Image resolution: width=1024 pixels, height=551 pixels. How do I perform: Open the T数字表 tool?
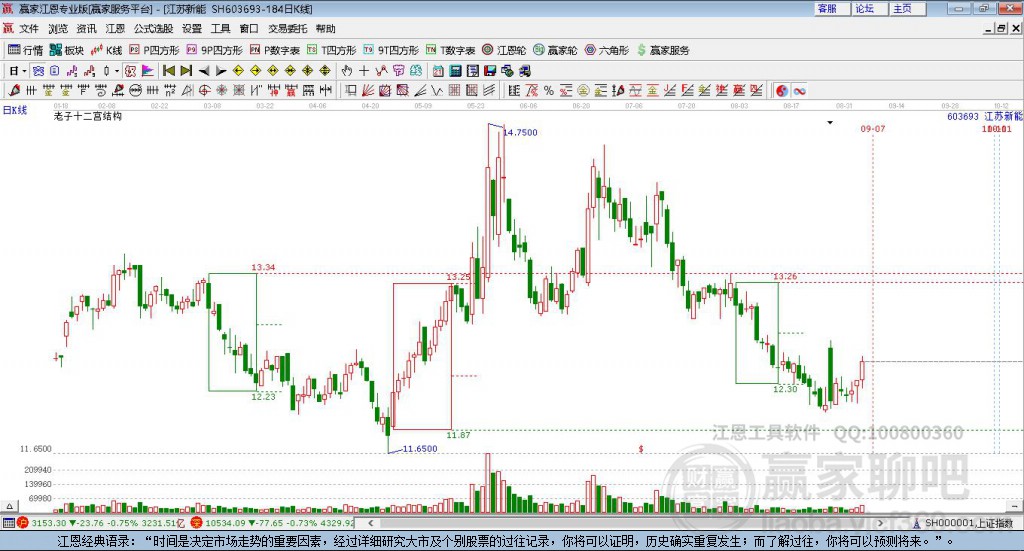coord(451,50)
